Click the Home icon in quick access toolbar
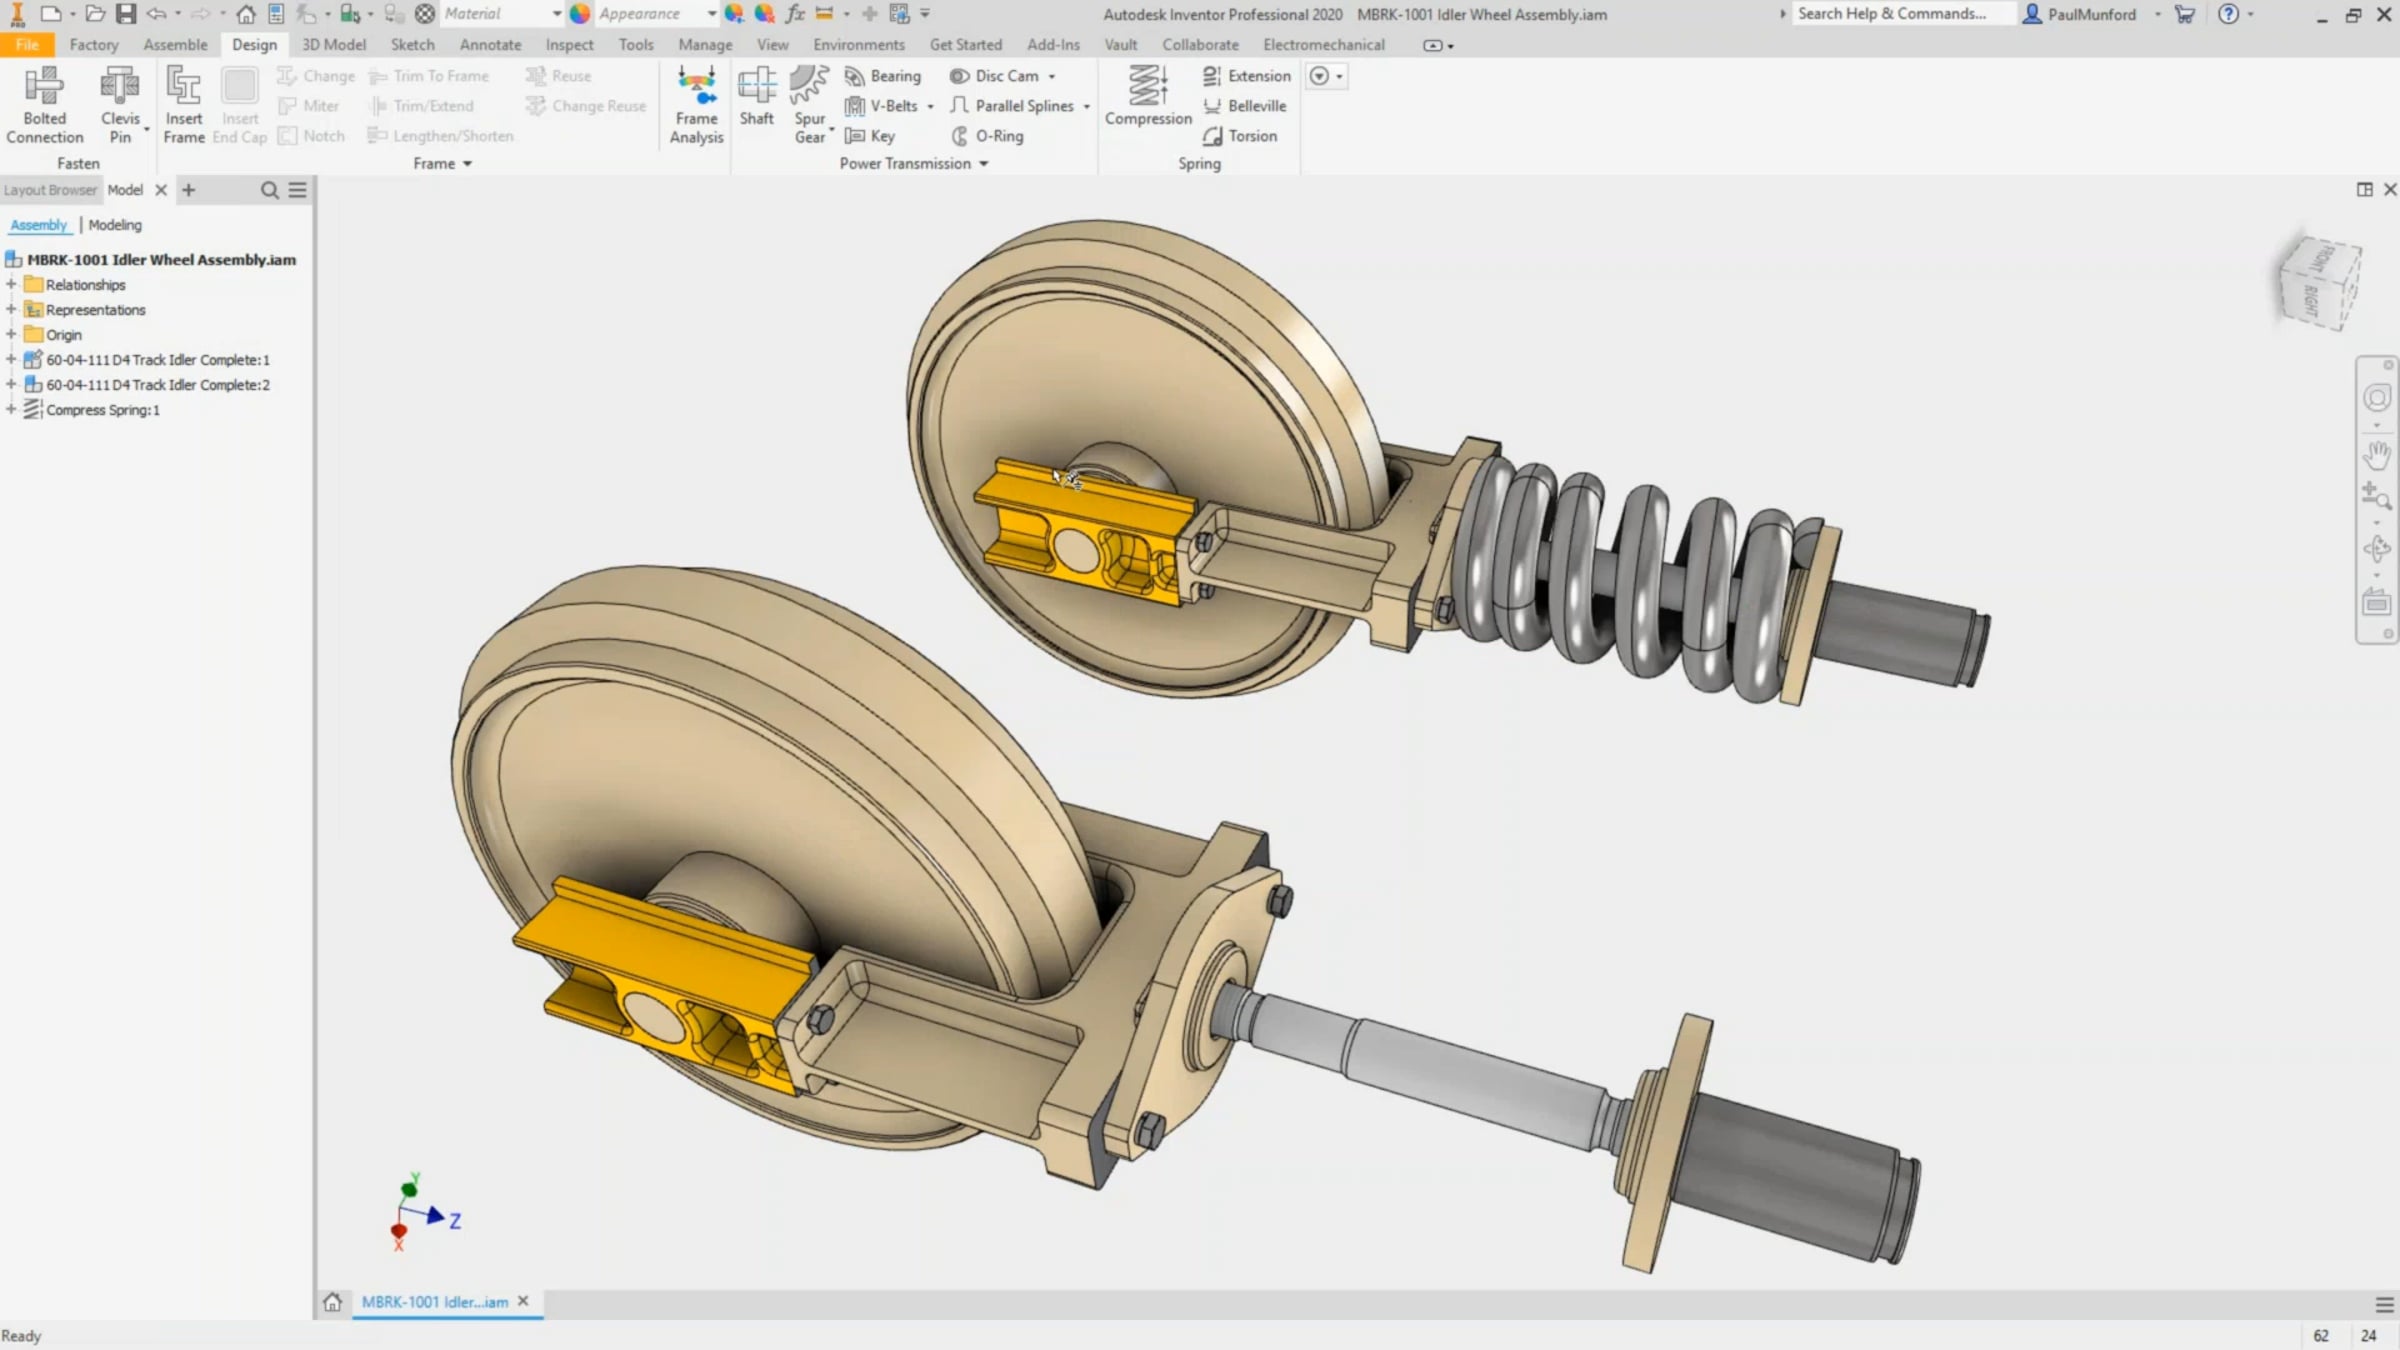 tap(246, 14)
